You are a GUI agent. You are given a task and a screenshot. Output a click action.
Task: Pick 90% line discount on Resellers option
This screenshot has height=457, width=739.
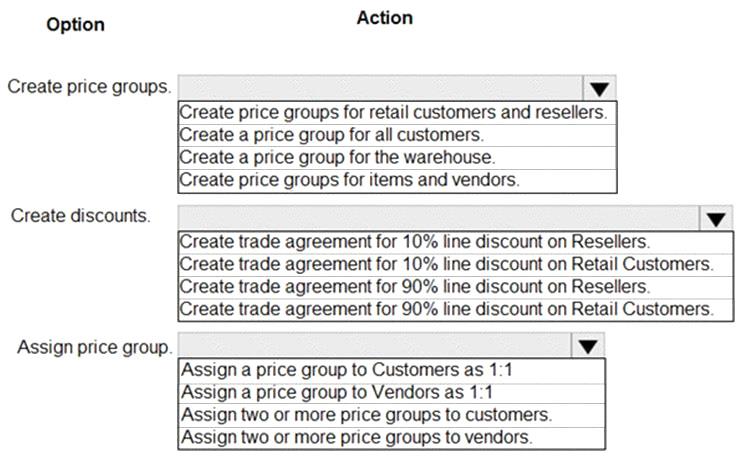click(414, 286)
